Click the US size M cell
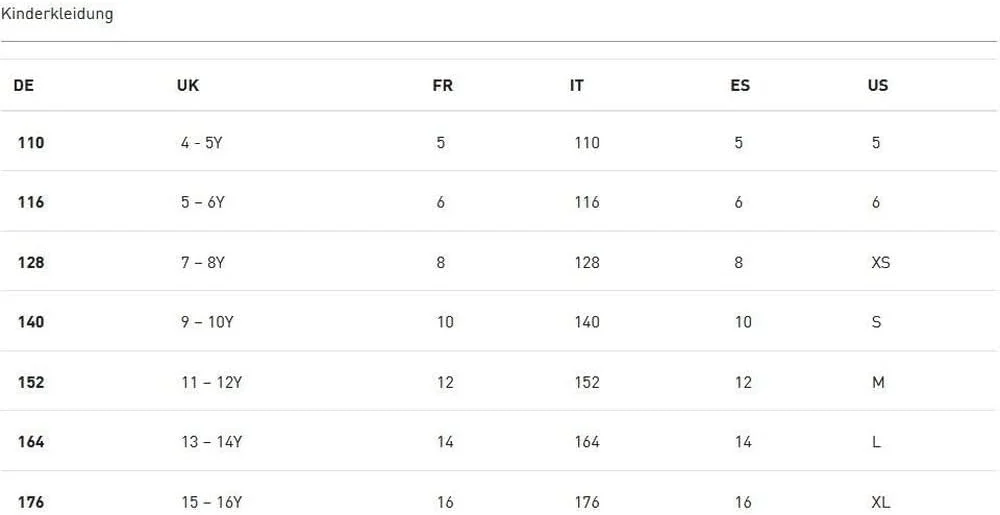The height and width of the screenshot is (515, 1000). [x=878, y=382]
